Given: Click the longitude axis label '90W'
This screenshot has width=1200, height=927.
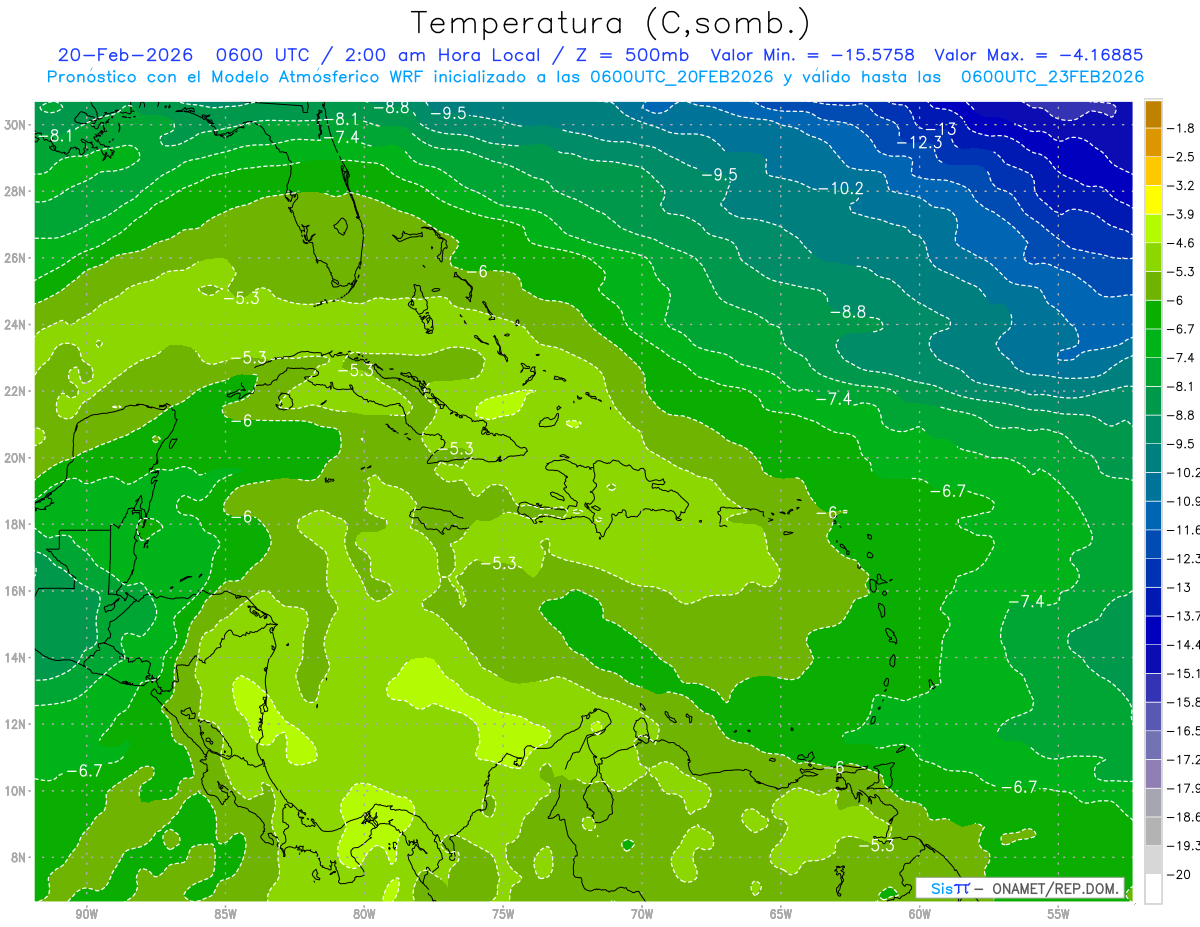Looking at the screenshot, I should pyautogui.click(x=86, y=916).
